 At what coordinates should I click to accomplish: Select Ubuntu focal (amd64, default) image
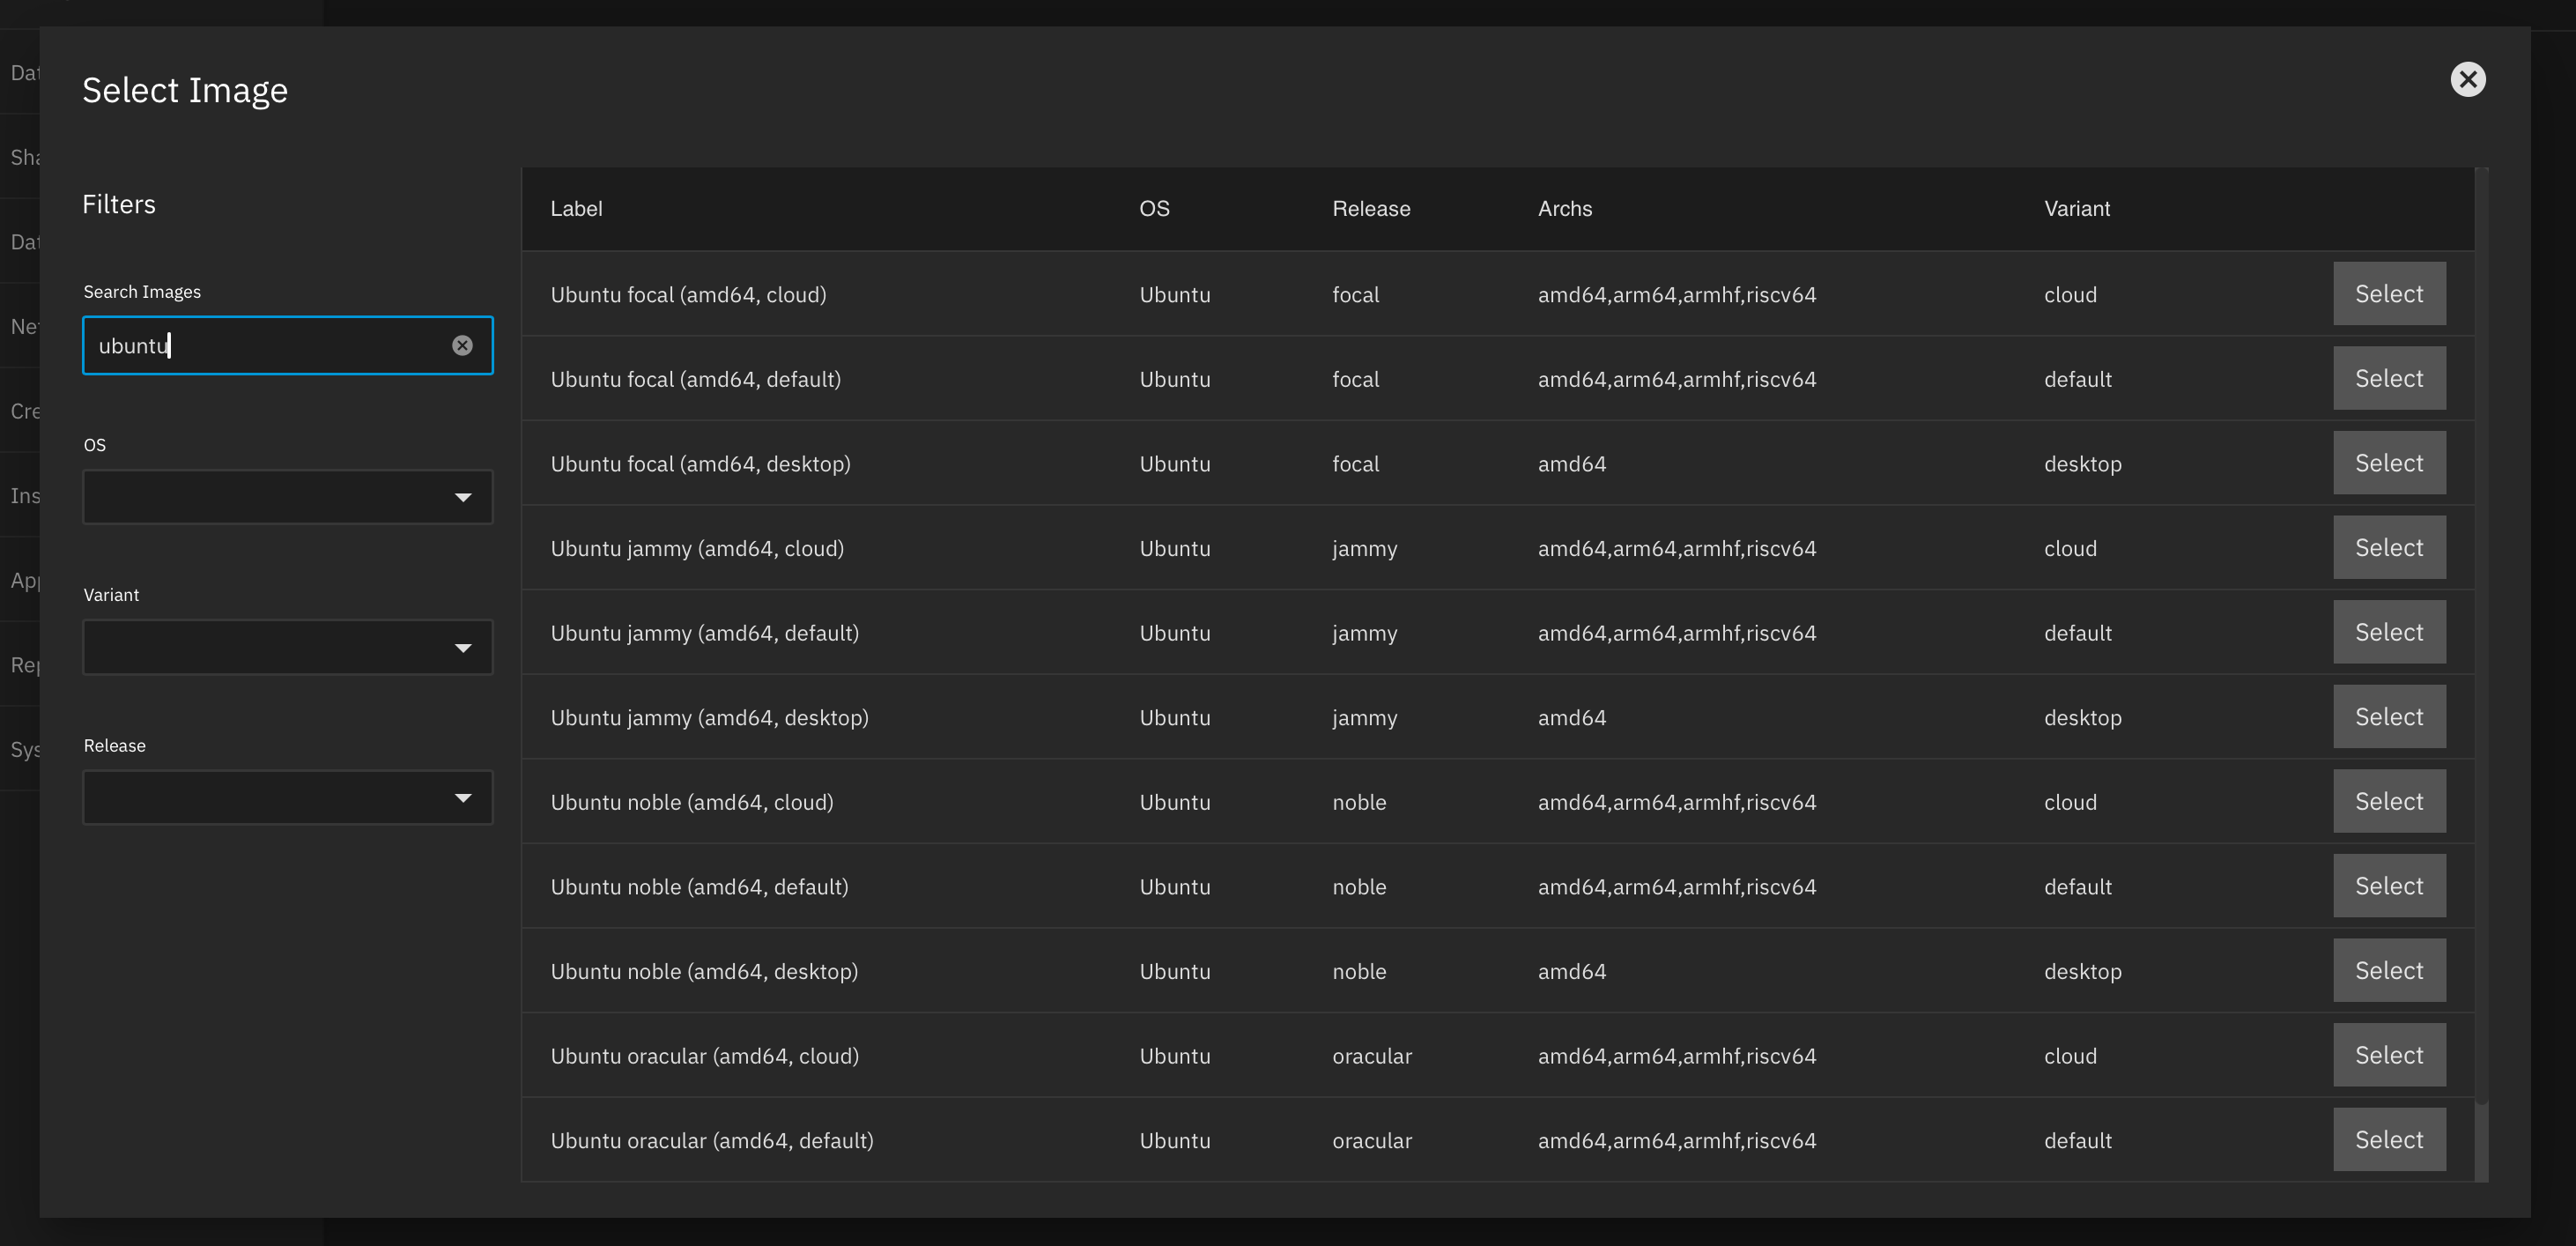point(2389,378)
